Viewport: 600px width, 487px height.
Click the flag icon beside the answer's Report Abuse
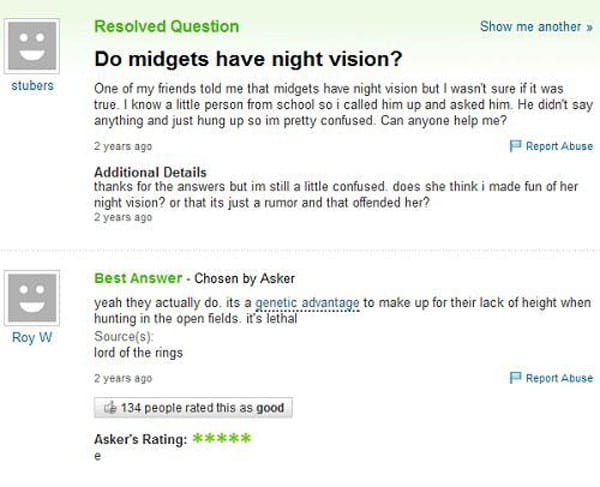516,378
